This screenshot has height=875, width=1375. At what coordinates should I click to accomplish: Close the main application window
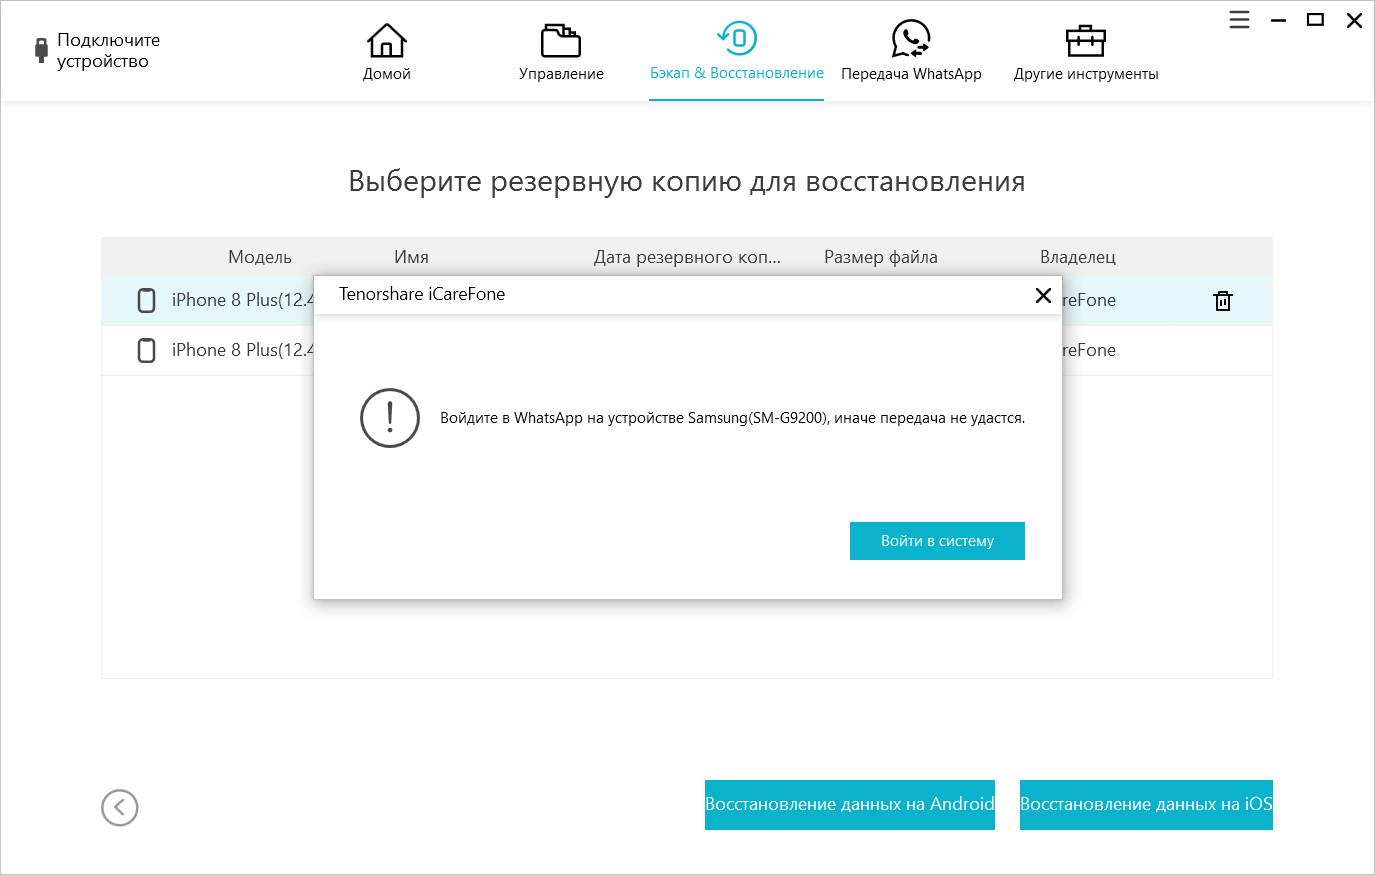pyautogui.click(x=1354, y=20)
